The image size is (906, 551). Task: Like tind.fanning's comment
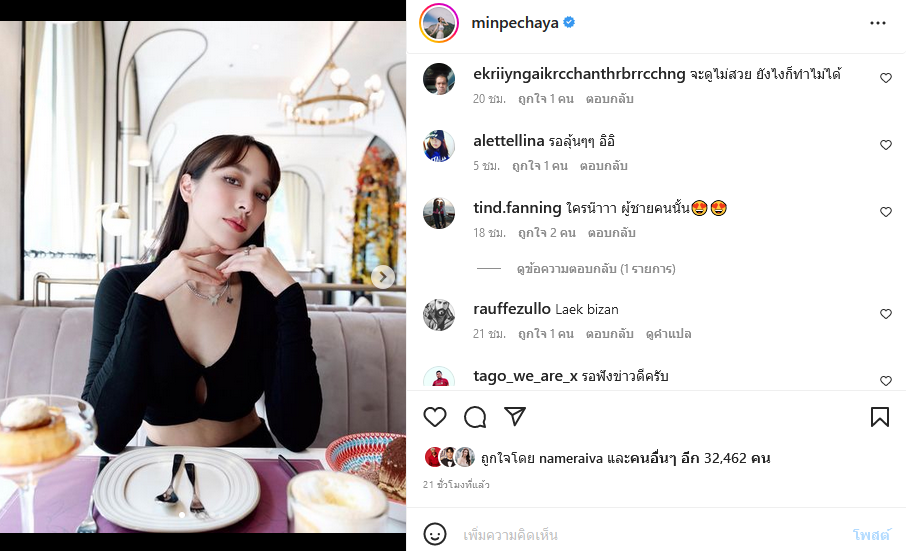pos(886,212)
